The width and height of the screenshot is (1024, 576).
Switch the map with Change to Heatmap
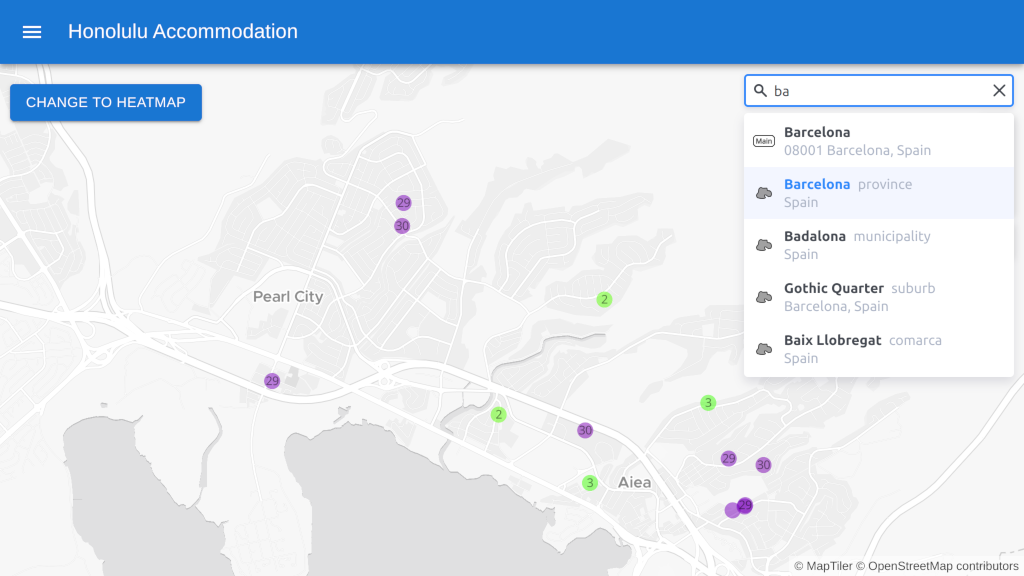106,102
